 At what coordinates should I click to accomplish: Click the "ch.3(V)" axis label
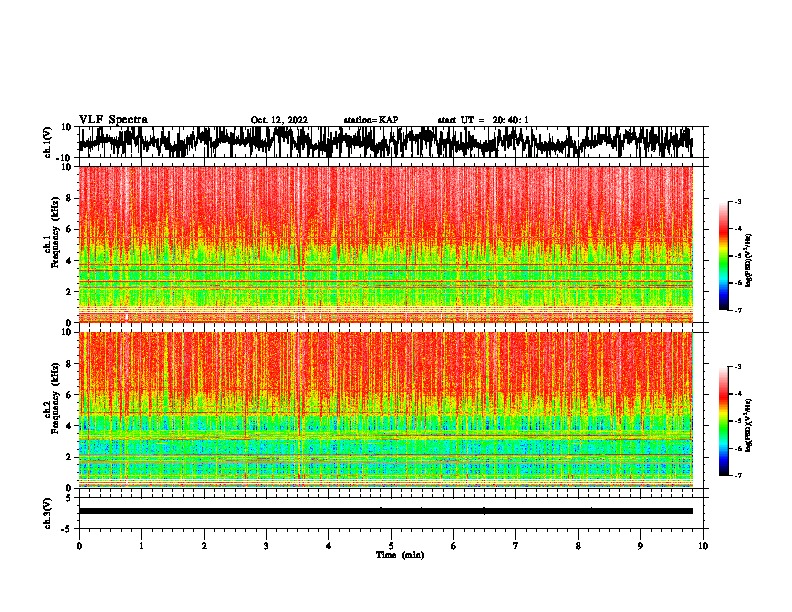47,513
